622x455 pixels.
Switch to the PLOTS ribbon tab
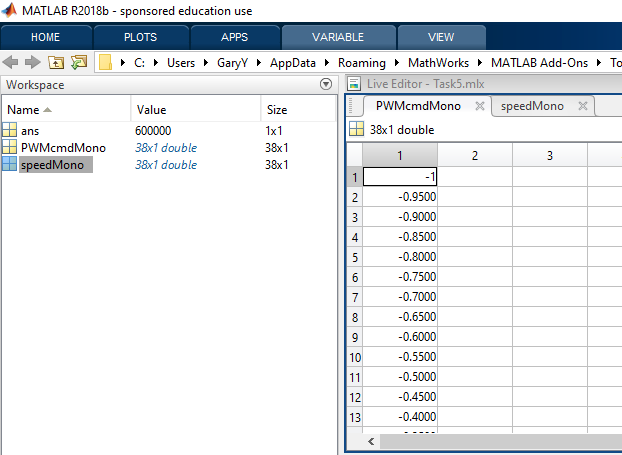pos(140,37)
